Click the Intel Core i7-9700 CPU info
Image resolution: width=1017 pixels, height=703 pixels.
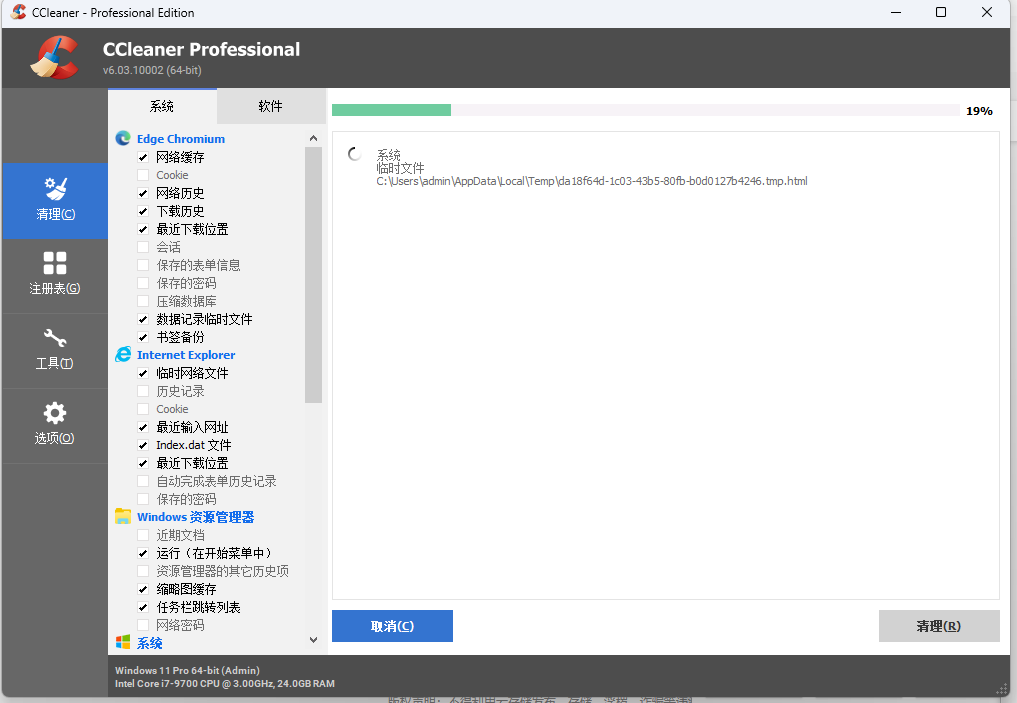[x=225, y=684]
